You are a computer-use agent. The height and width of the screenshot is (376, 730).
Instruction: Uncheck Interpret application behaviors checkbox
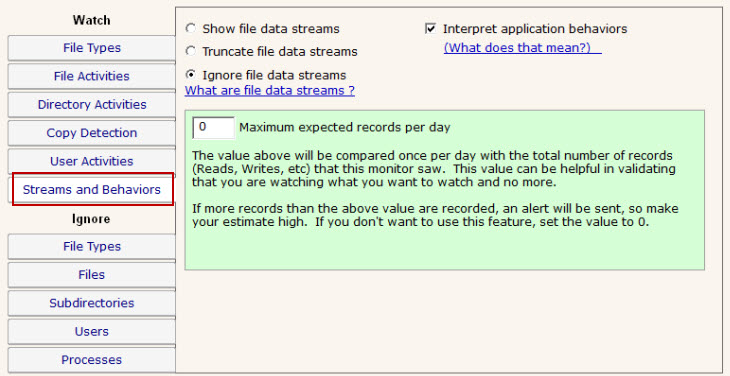pos(431,29)
